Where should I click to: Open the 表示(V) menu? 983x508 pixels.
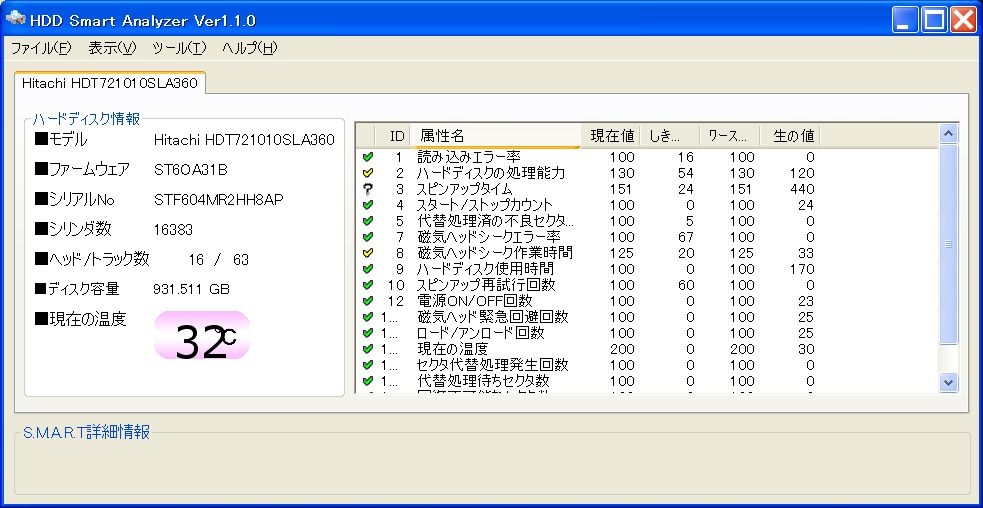(x=112, y=48)
